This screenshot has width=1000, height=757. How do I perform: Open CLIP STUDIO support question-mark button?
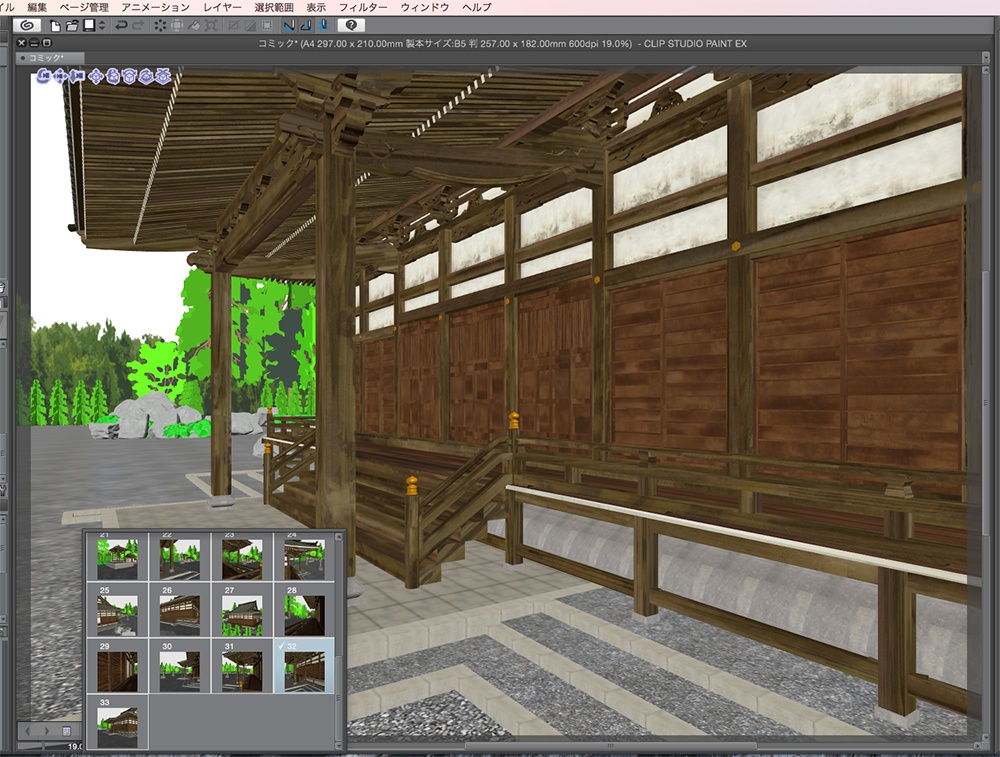pyautogui.click(x=351, y=26)
